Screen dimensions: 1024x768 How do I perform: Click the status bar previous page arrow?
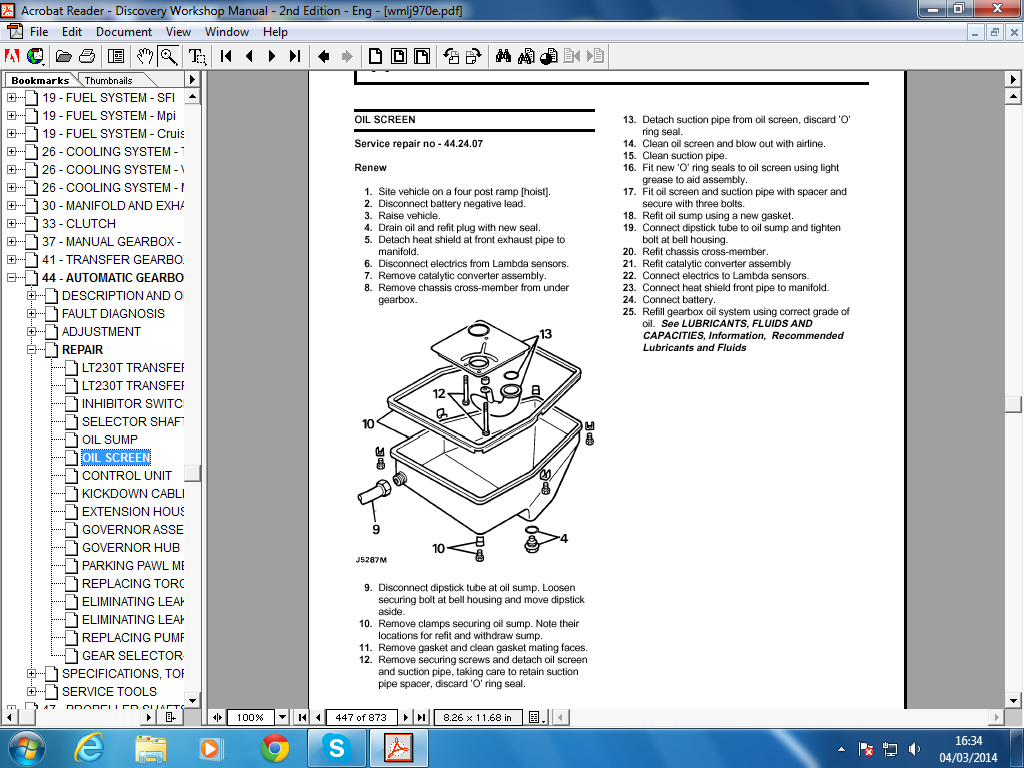tap(318, 717)
